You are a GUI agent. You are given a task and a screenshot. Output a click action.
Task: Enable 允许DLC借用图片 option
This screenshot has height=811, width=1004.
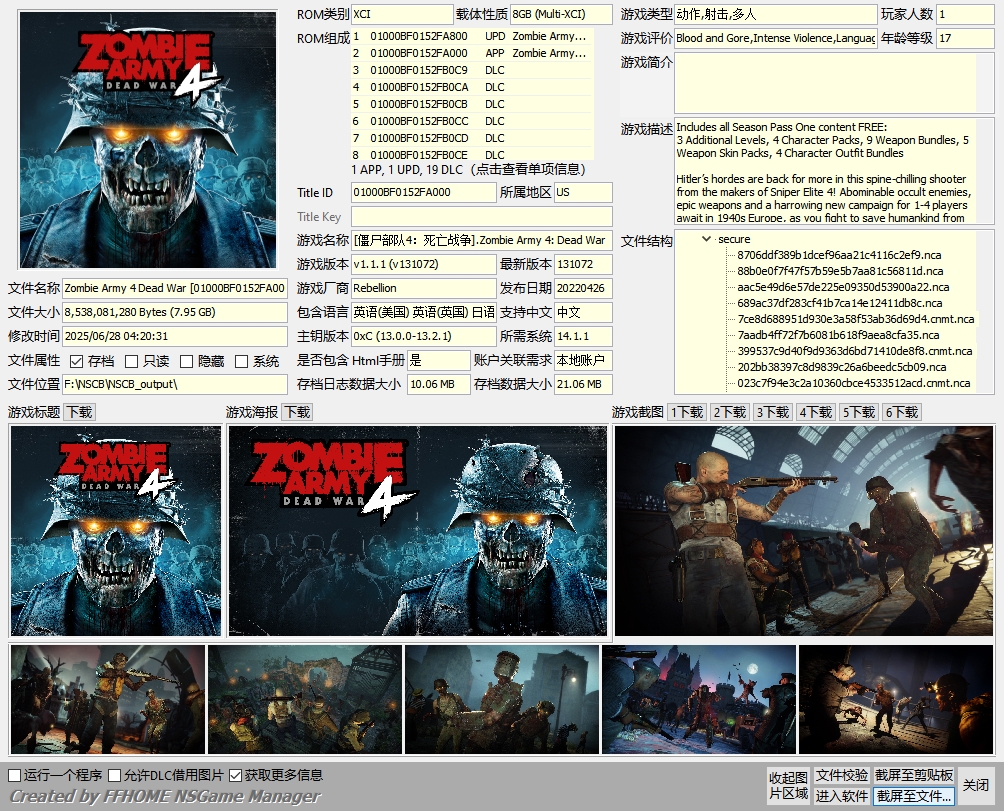[115, 775]
